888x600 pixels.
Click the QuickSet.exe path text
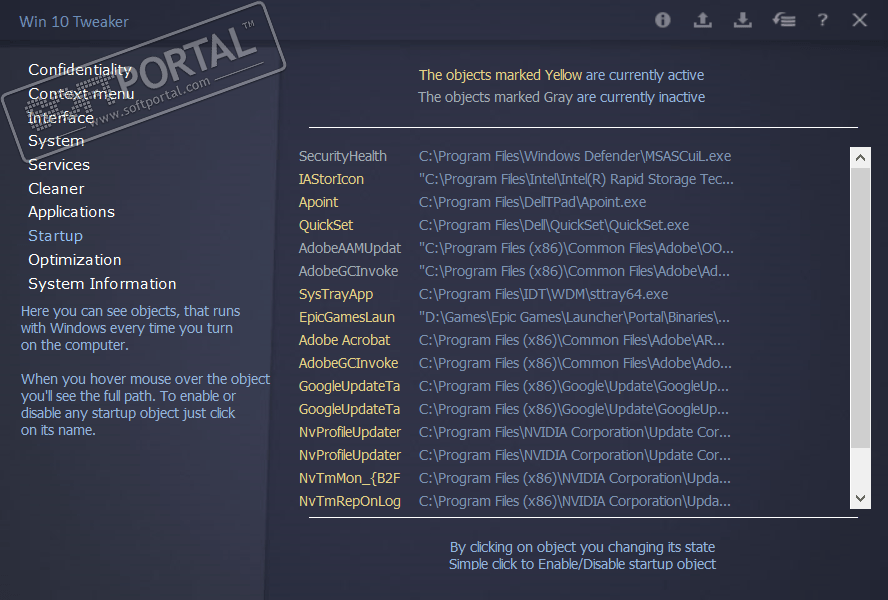(x=554, y=225)
